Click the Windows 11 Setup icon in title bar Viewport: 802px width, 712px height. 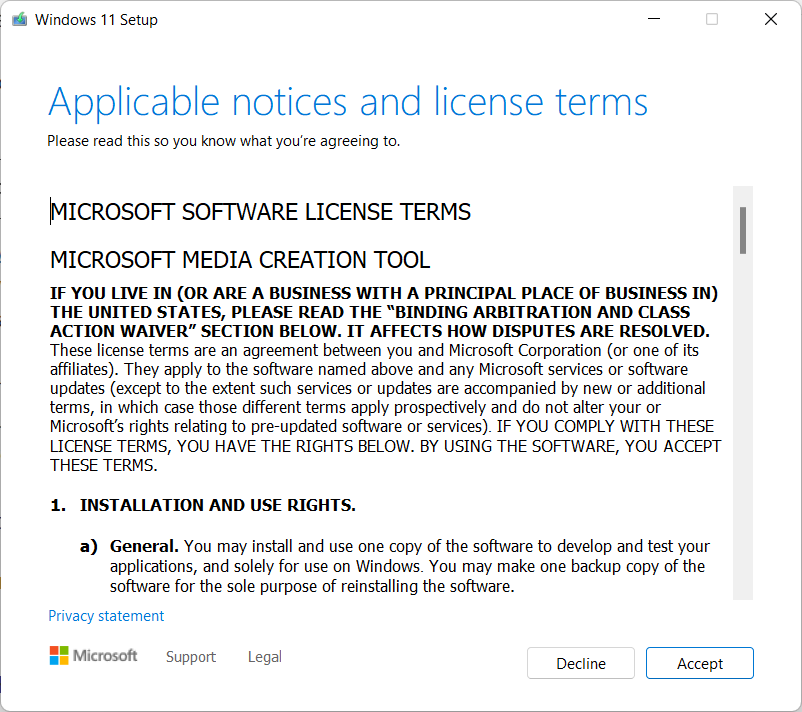click(x=19, y=18)
